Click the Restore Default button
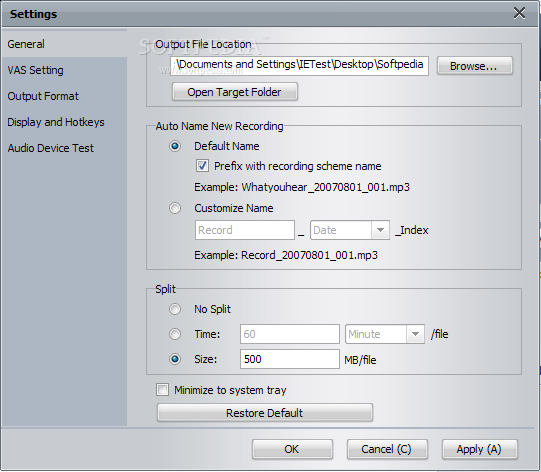This screenshot has width=541, height=472. click(x=265, y=413)
